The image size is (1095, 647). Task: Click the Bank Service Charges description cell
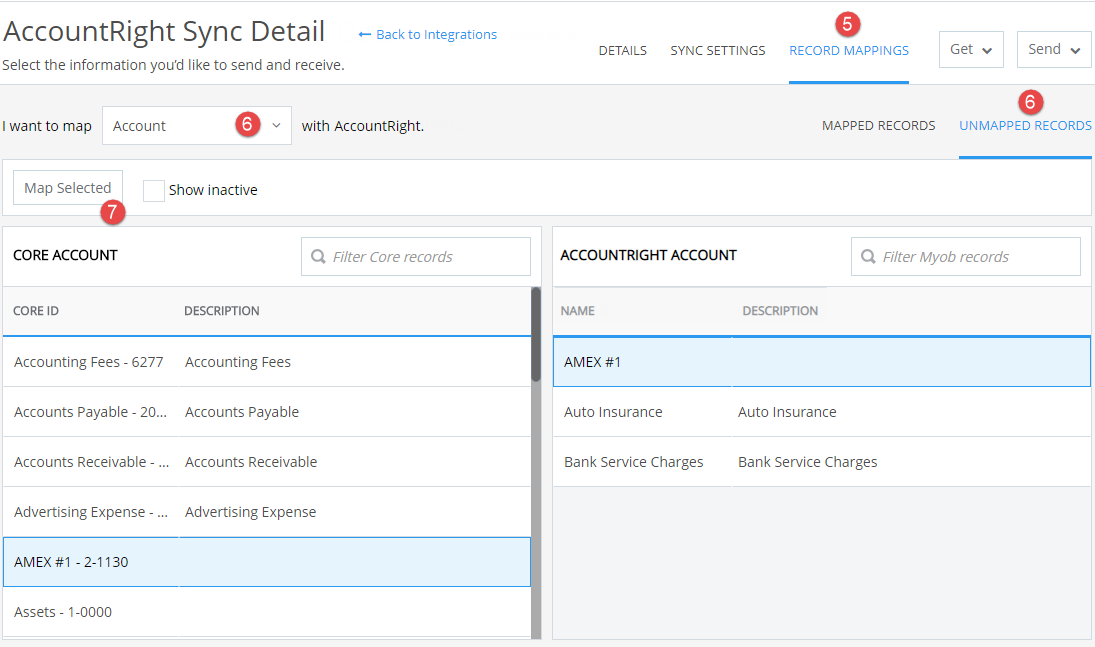point(807,462)
